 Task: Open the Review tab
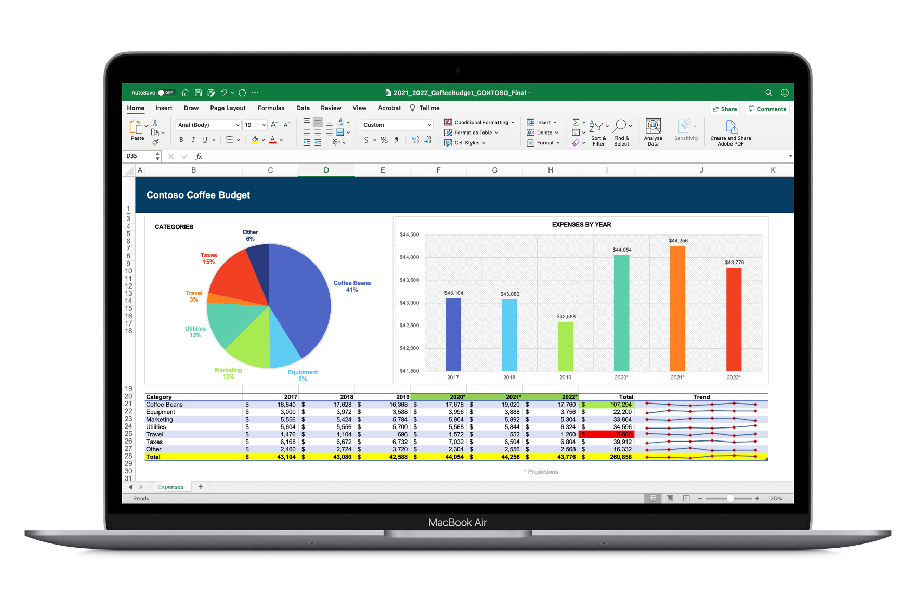coord(331,108)
